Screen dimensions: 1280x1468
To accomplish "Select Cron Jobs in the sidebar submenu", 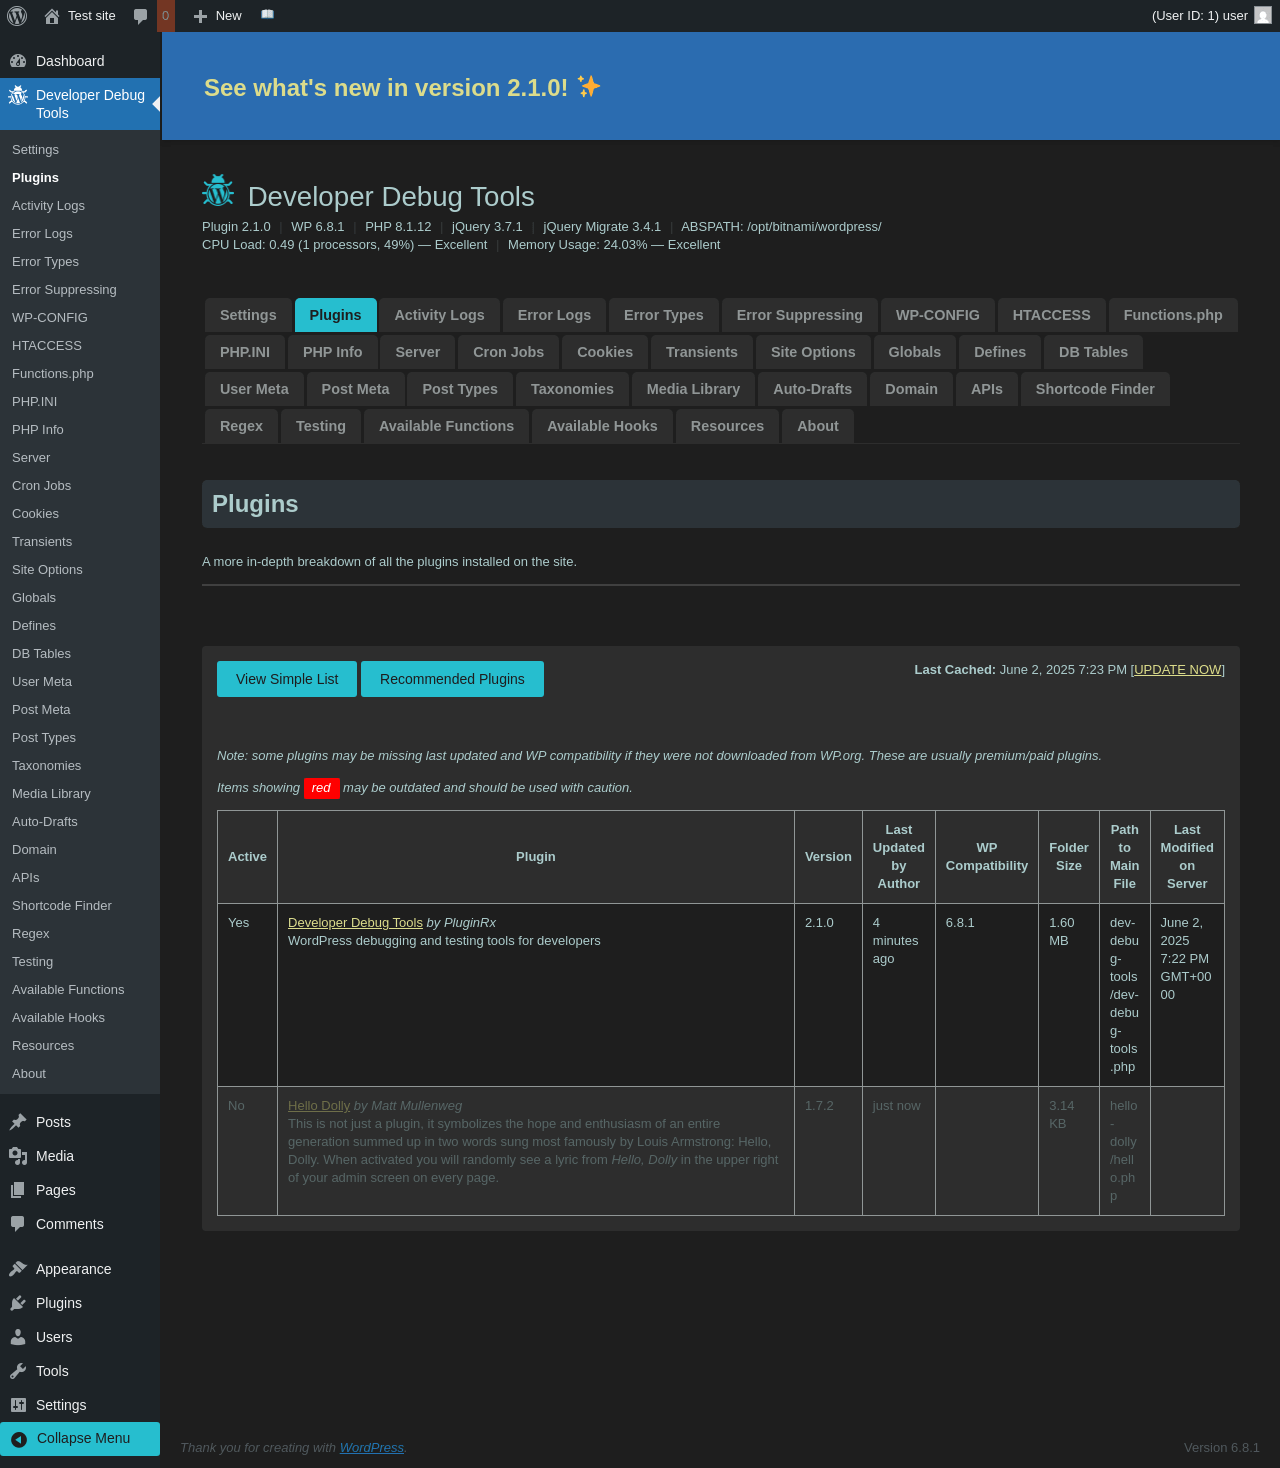I will click(x=42, y=486).
